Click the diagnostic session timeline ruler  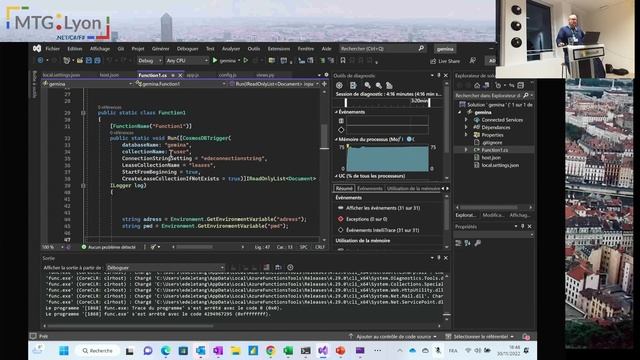coord(387,102)
